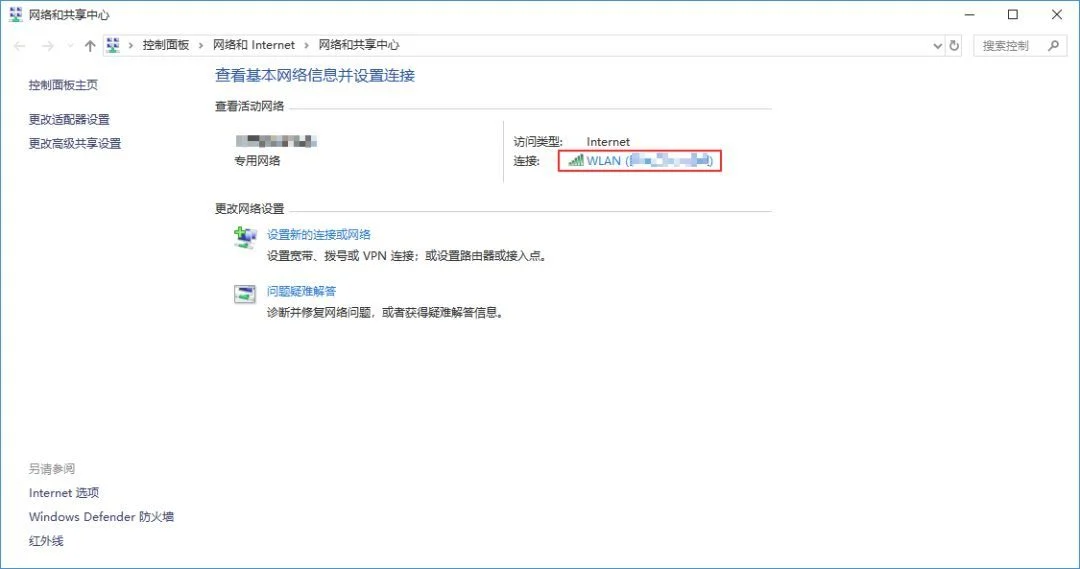Click the magnifier icon in the search box

click(1052, 46)
